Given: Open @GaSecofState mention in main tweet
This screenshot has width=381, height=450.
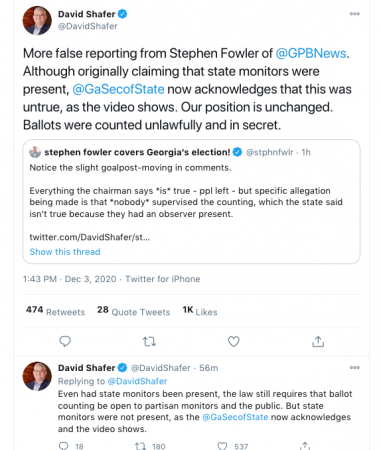Looking at the screenshot, I should (118, 89).
